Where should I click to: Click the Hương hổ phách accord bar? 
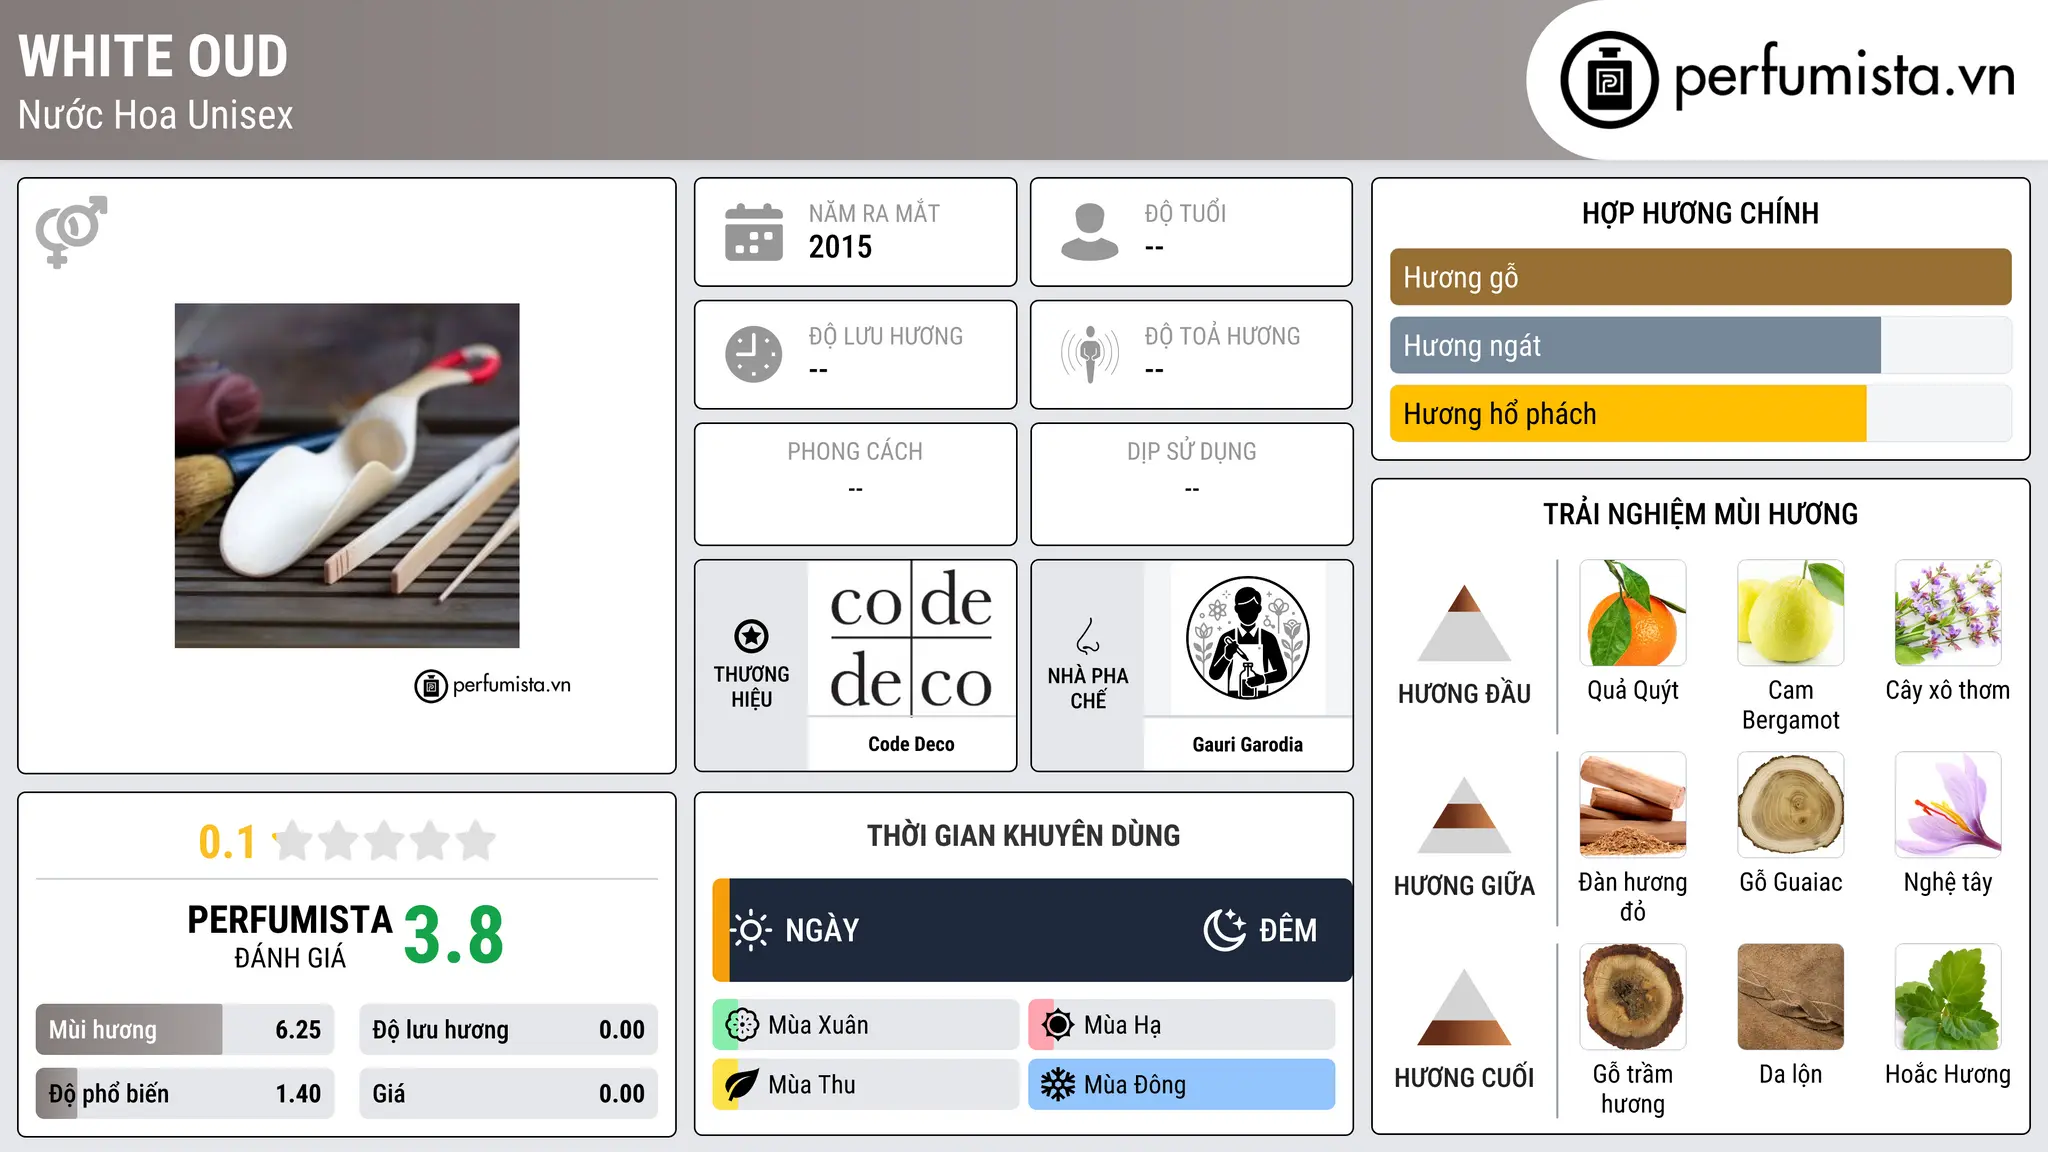(1701, 413)
